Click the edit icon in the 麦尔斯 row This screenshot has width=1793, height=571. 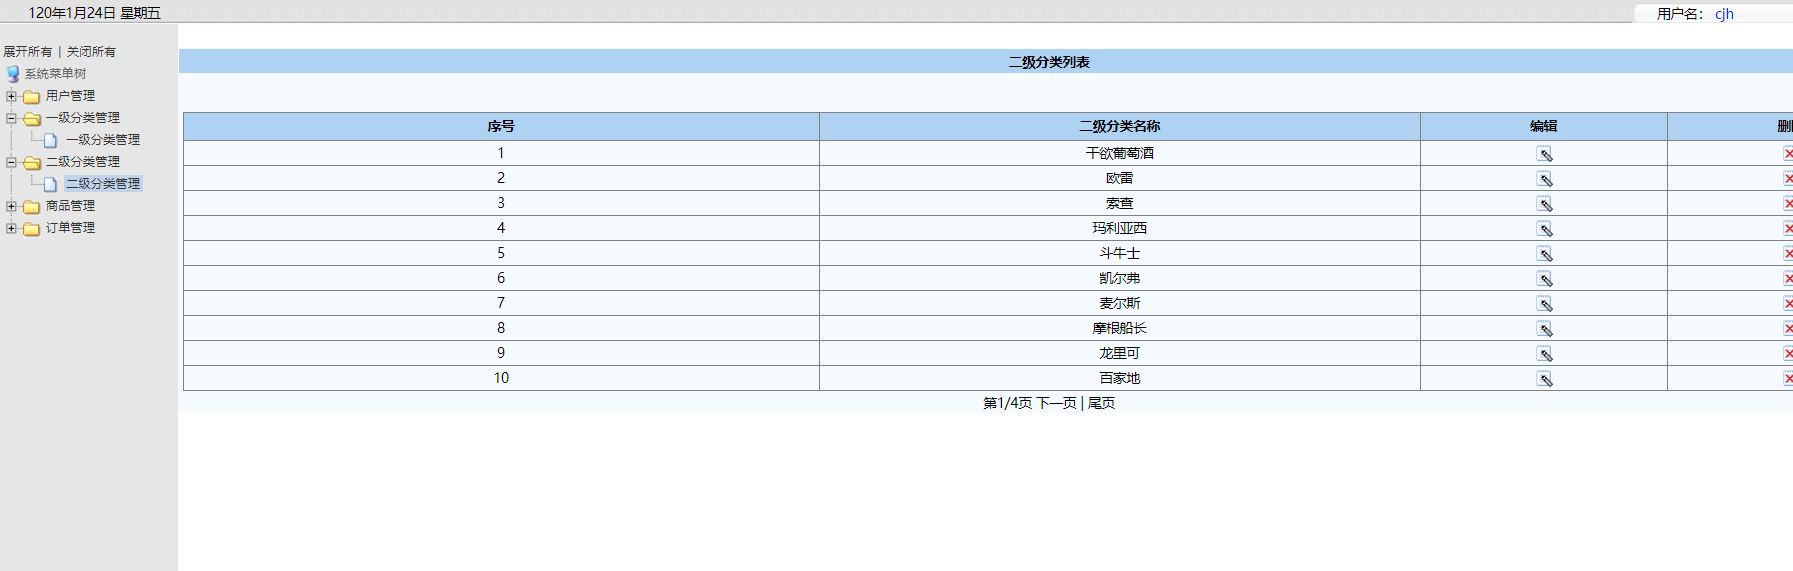point(1544,304)
